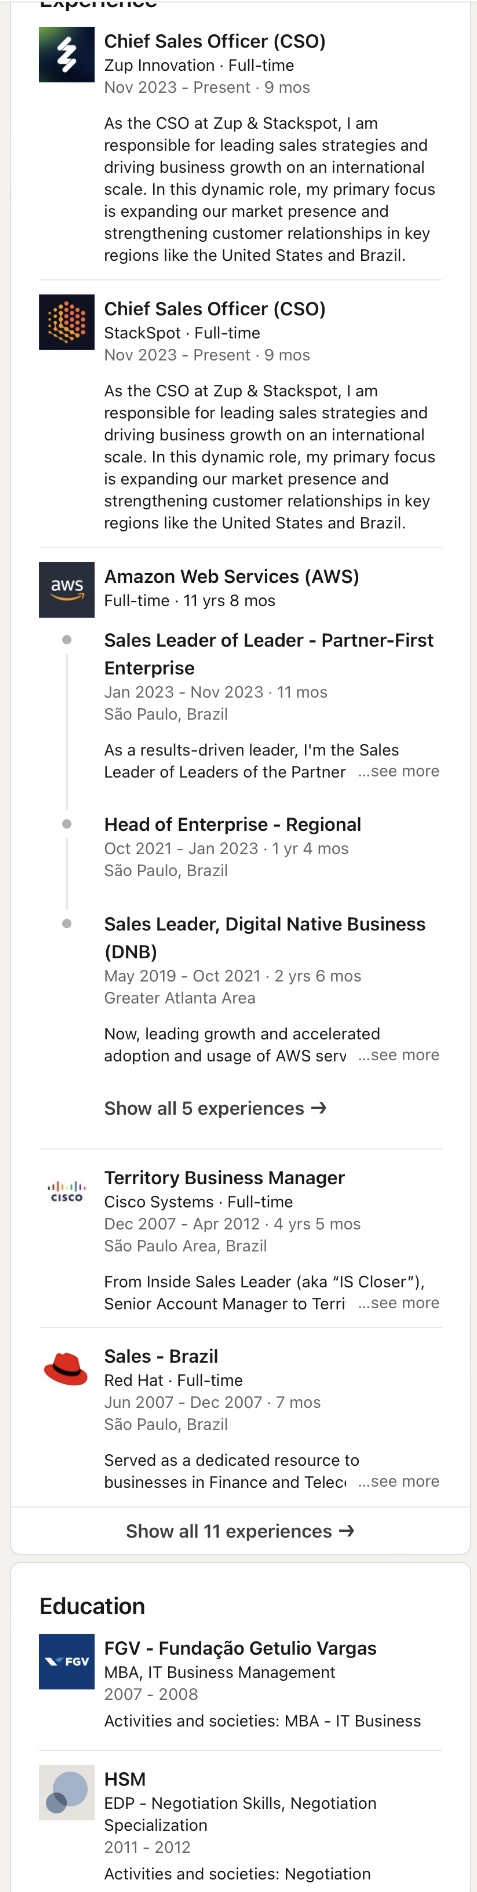The width and height of the screenshot is (477, 1892).
Task: Open the Amazon Web Services (AWS) company title
Action: (231, 576)
